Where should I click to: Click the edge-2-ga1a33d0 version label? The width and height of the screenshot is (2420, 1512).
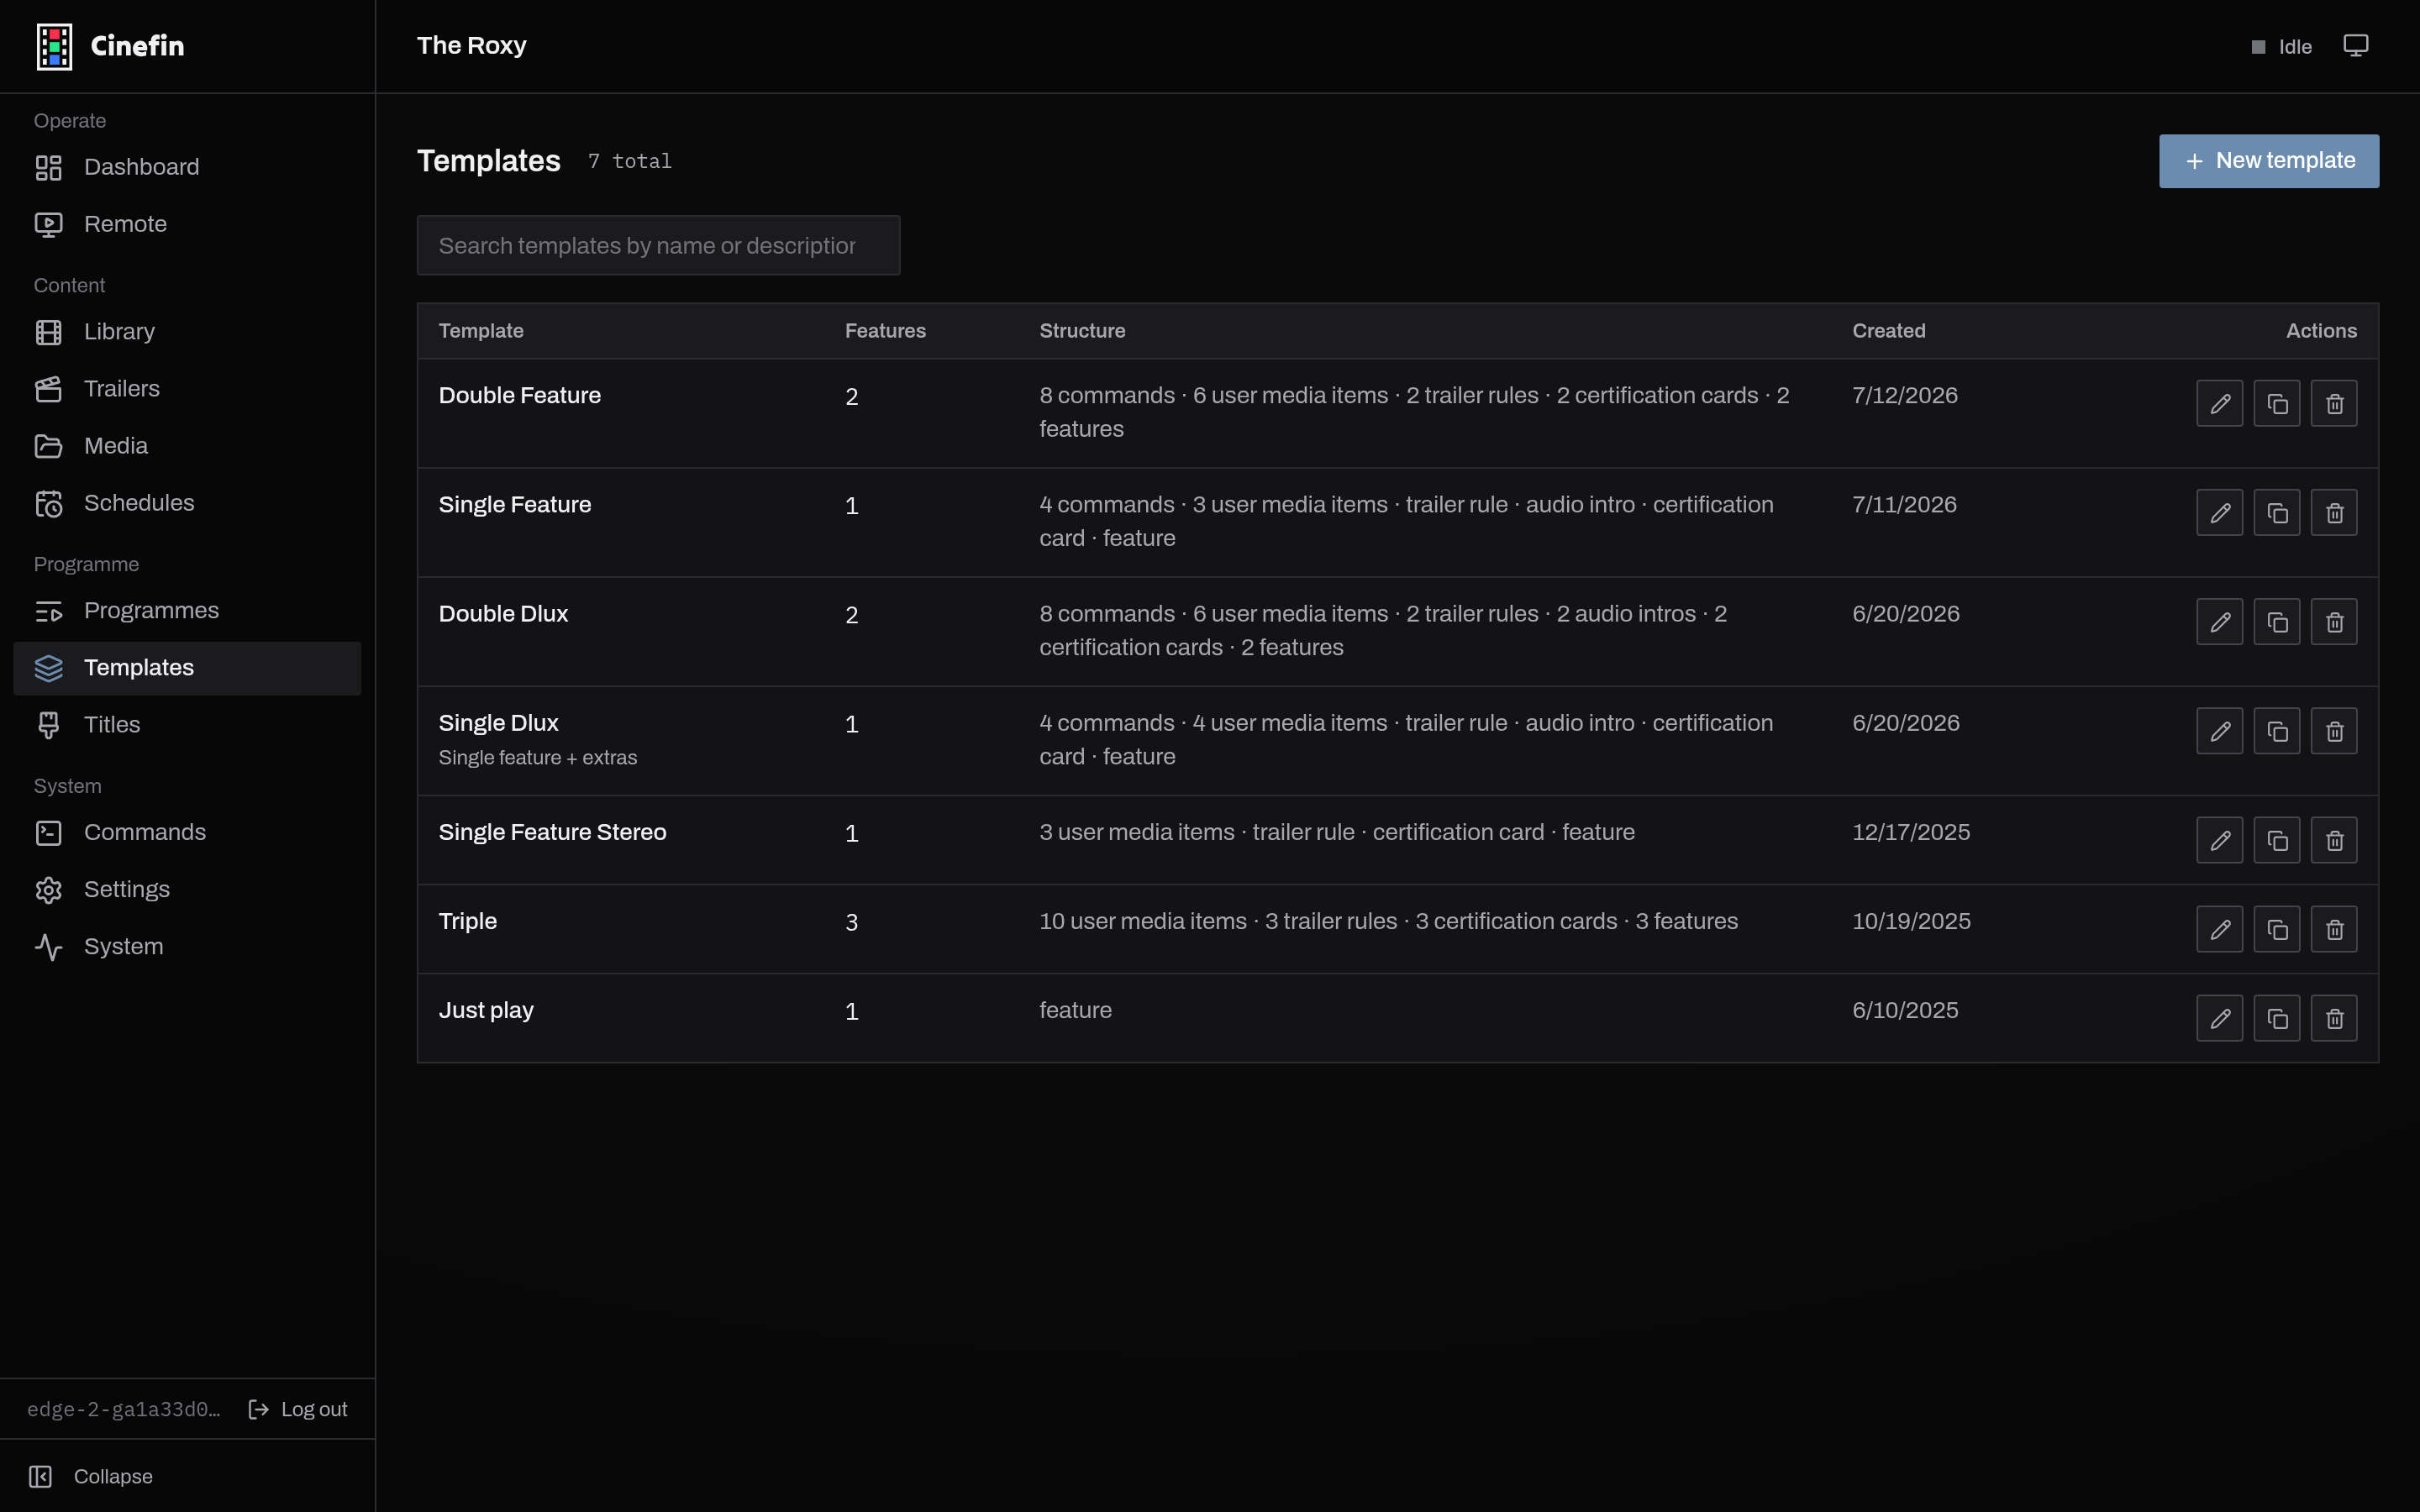coord(124,1409)
